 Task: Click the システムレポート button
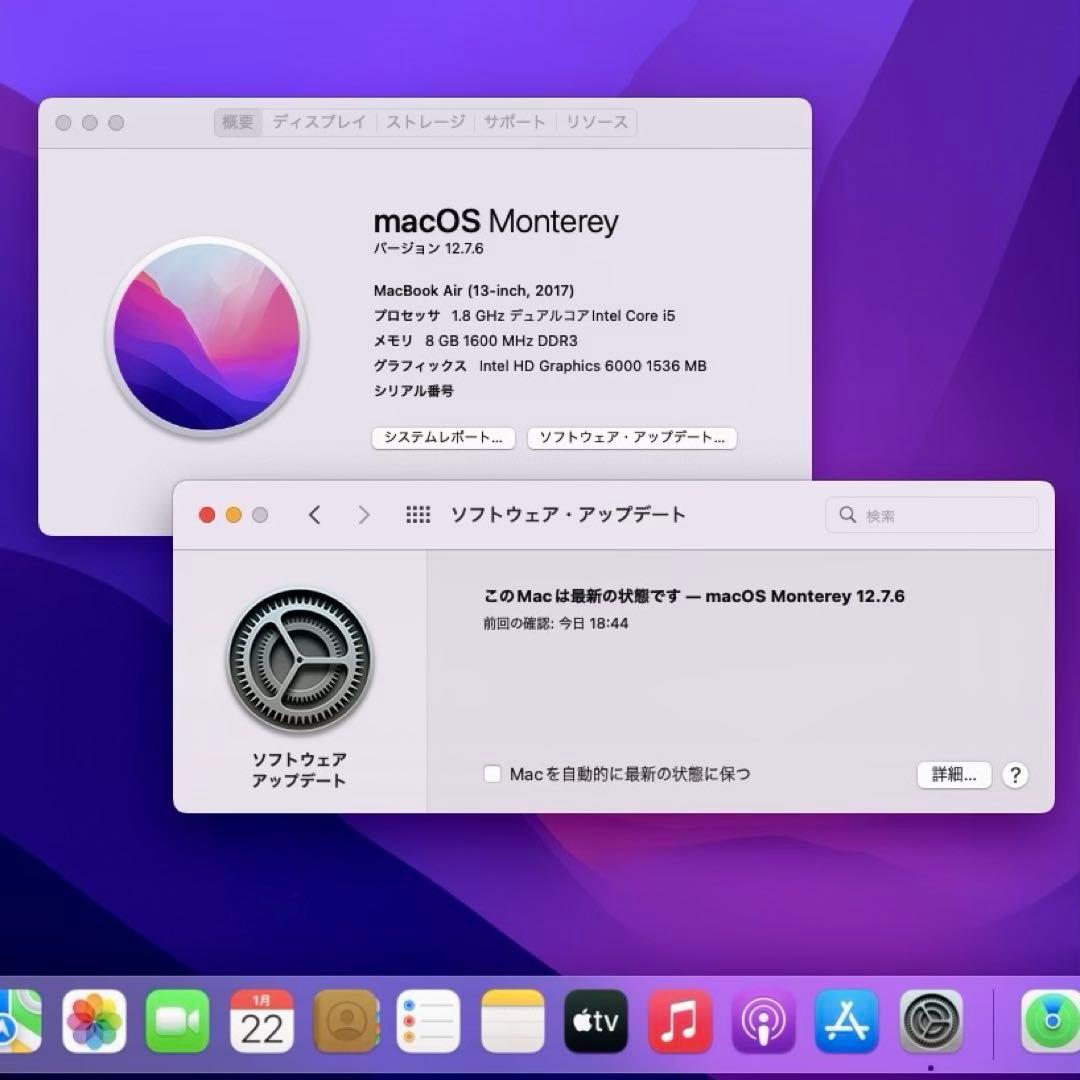(x=443, y=438)
